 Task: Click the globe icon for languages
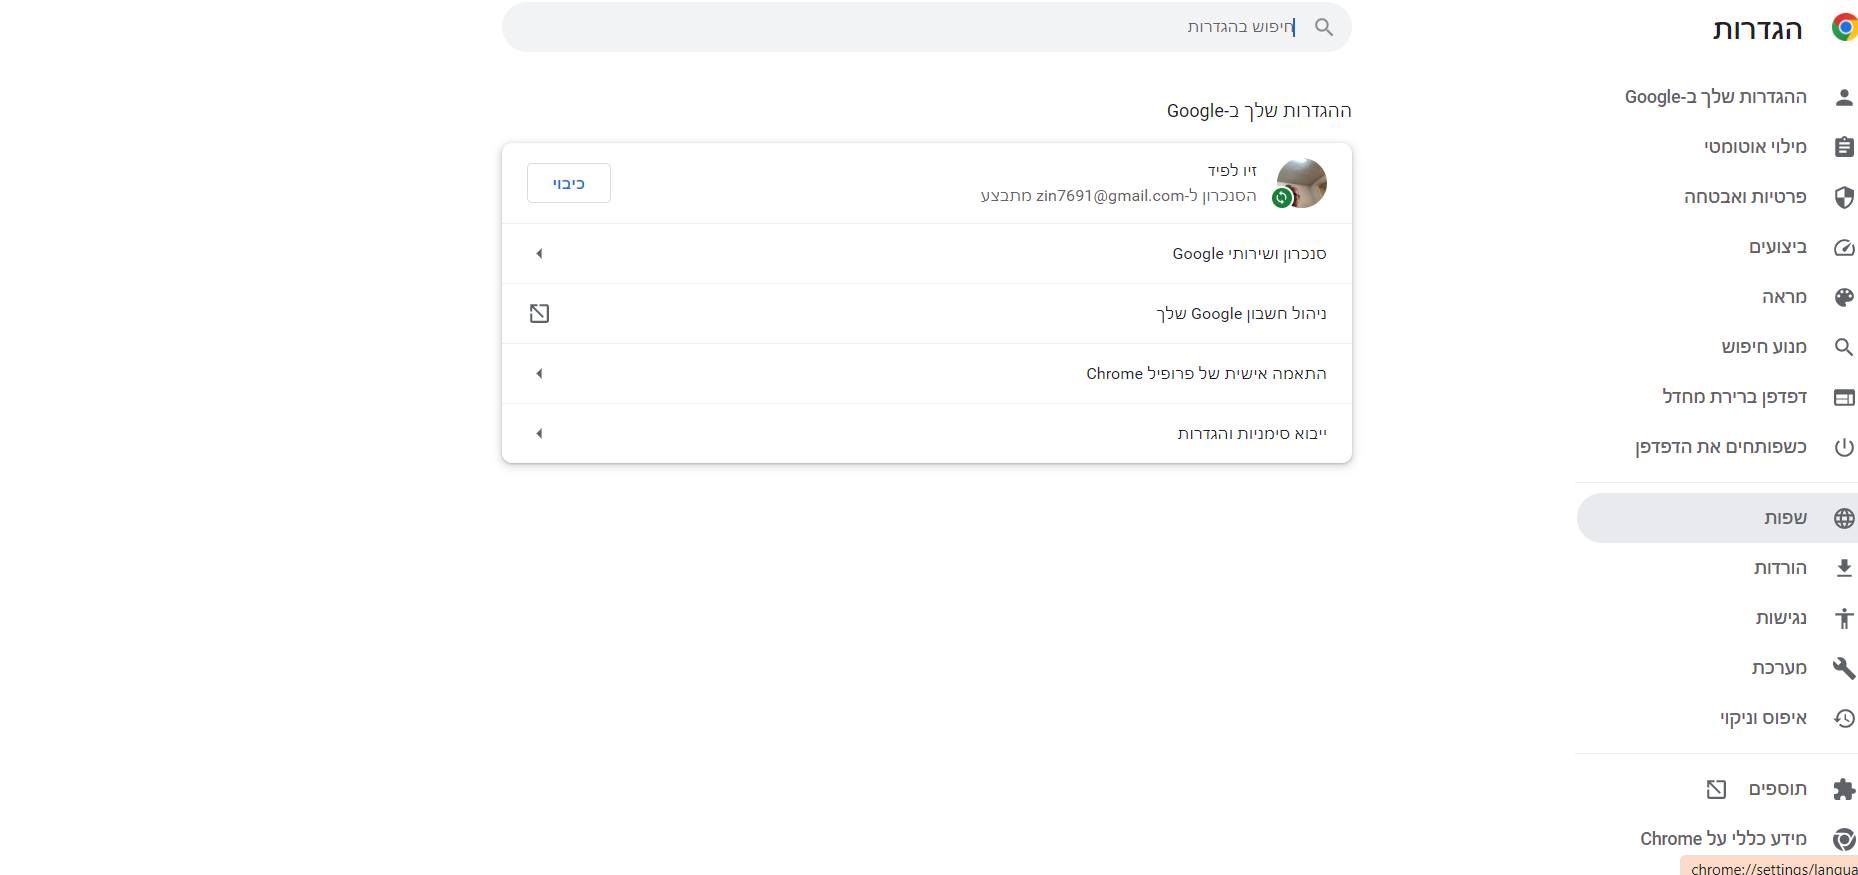point(1844,518)
